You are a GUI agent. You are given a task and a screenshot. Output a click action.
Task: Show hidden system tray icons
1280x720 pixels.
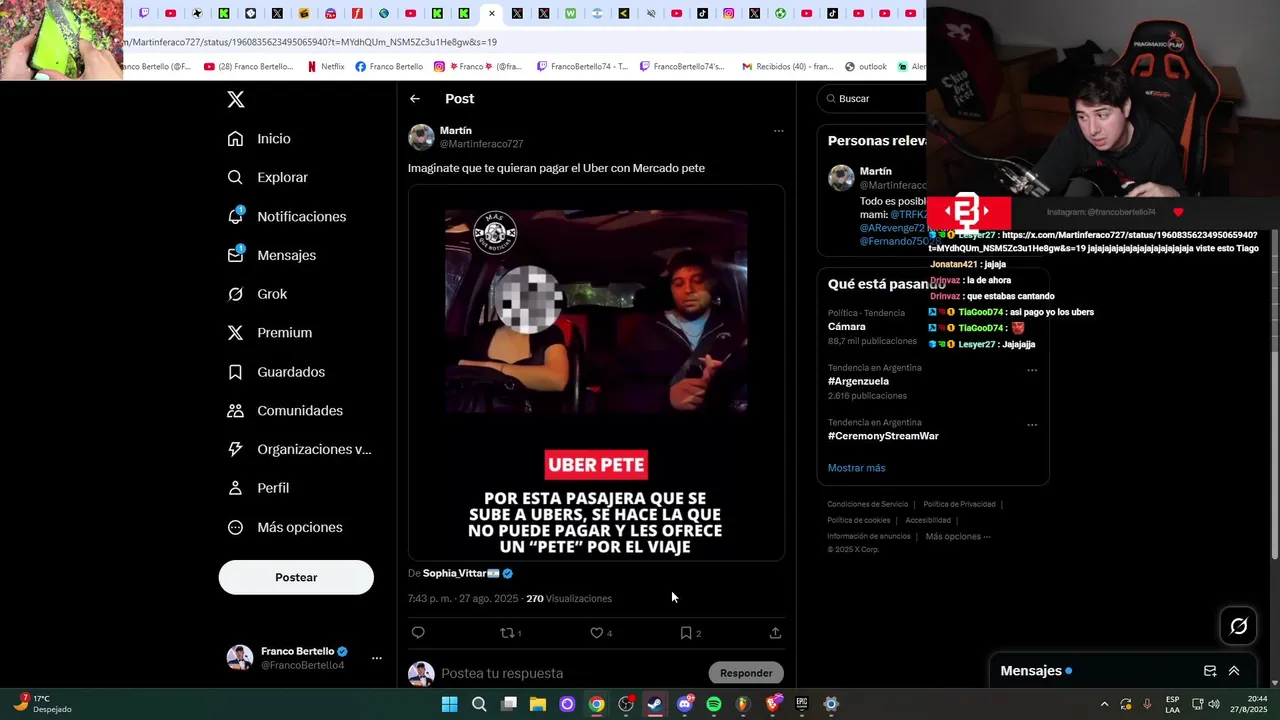[x=1104, y=704]
